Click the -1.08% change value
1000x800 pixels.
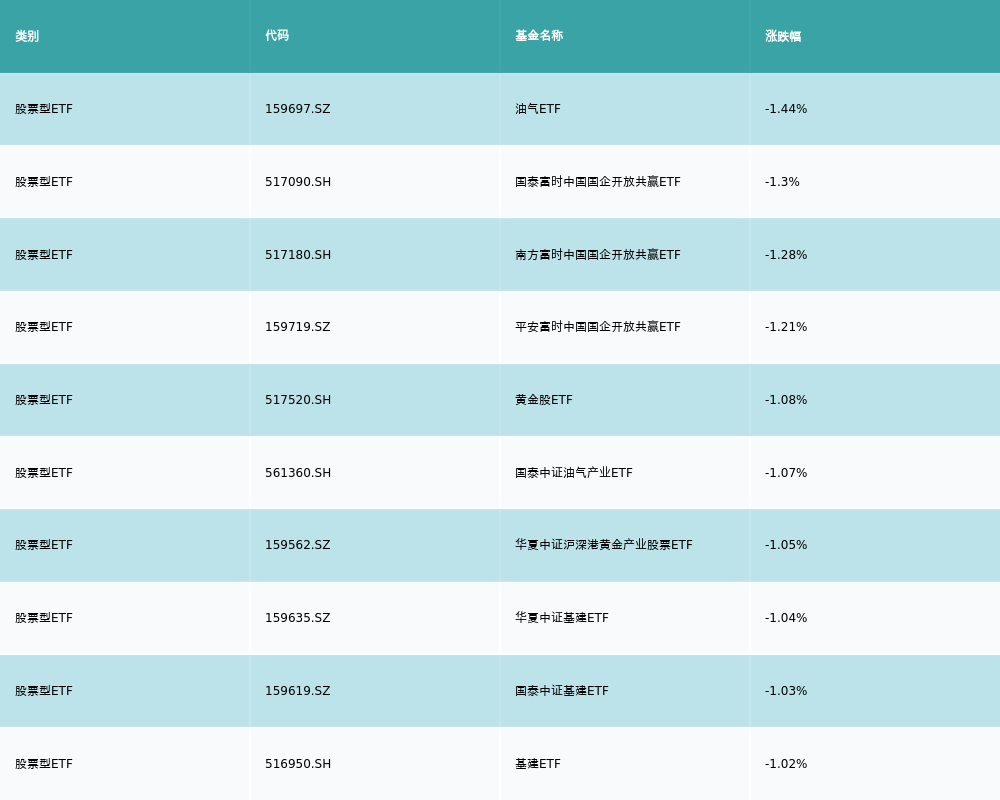(786, 400)
